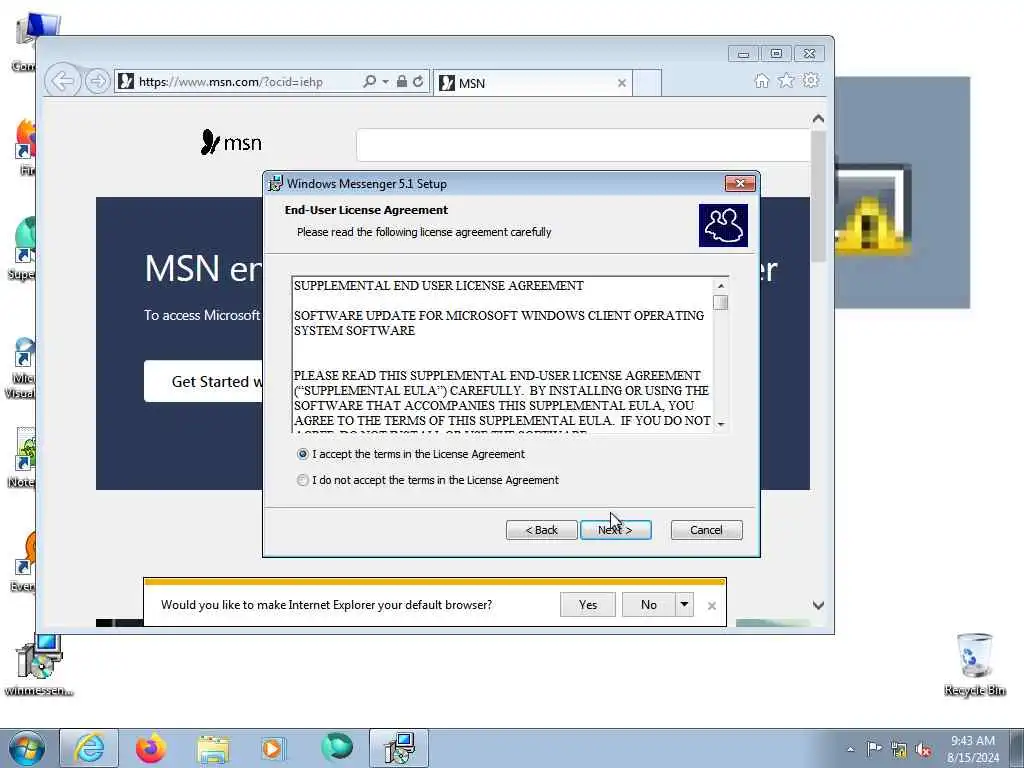Click the msn butterfly logo on page
This screenshot has width=1024, height=768.
pyautogui.click(x=231, y=142)
